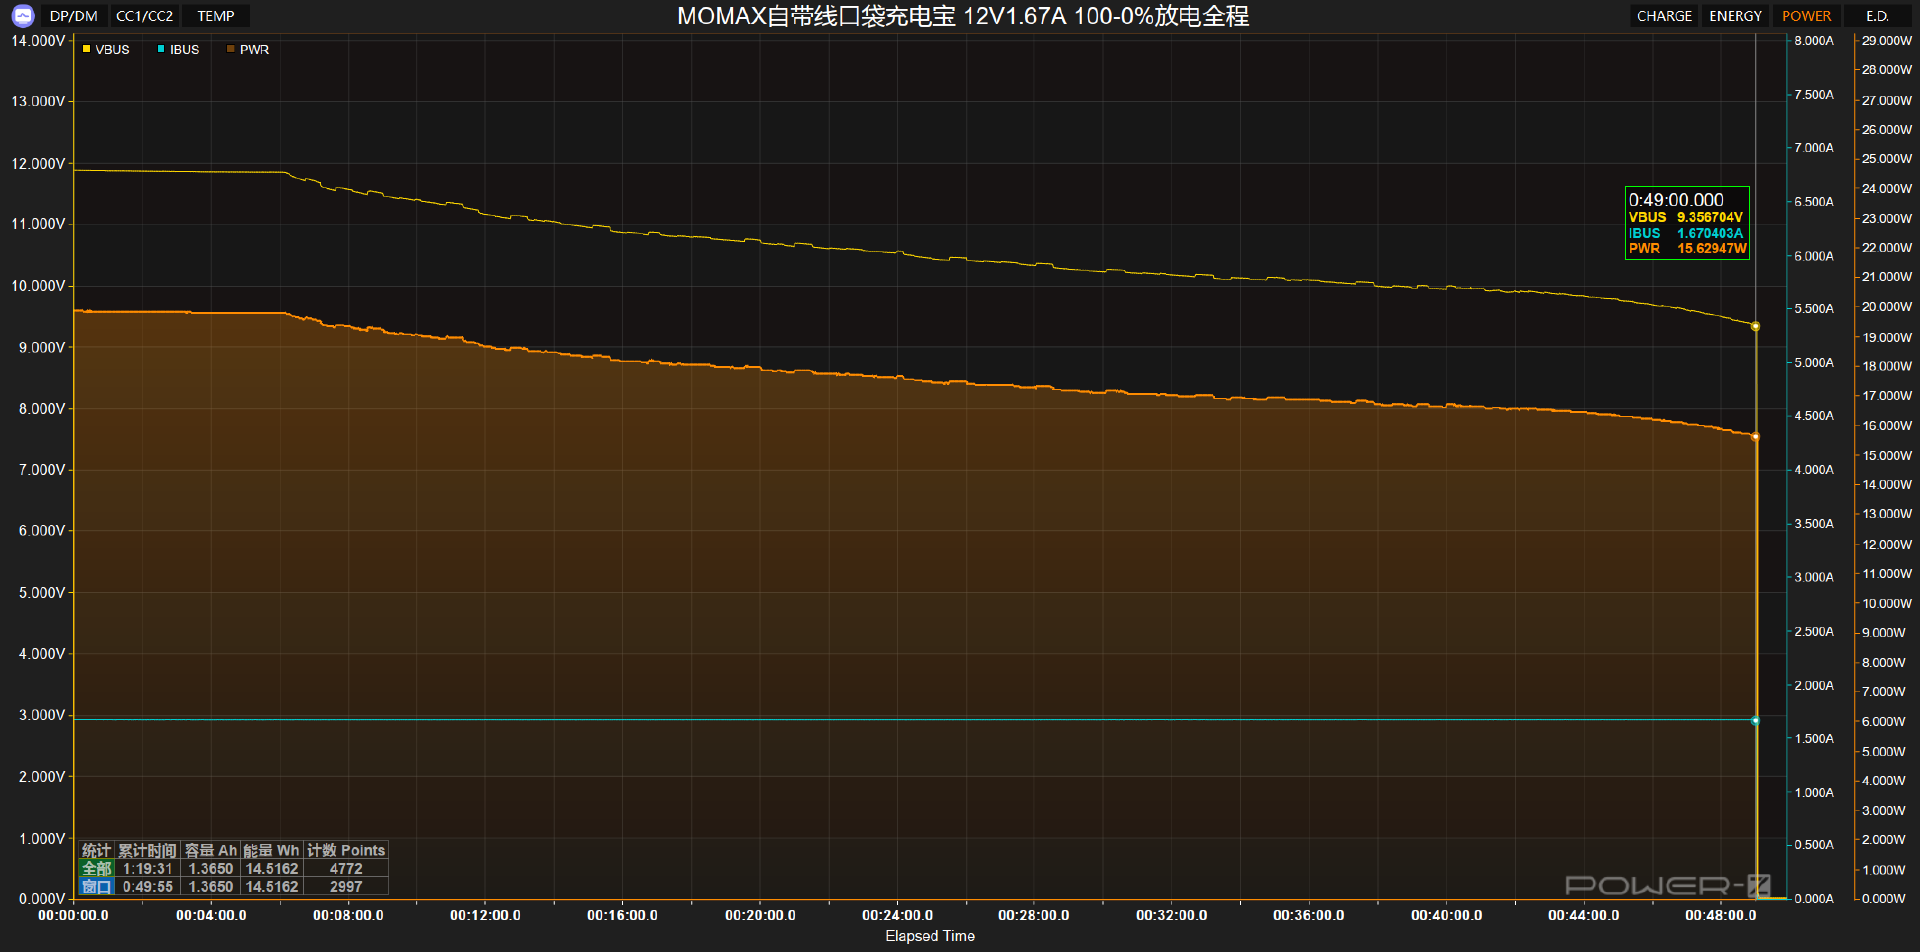Click the app logo icon at top-left
Image resolution: width=1920 pixels, height=952 pixels.
pos(22,16)
